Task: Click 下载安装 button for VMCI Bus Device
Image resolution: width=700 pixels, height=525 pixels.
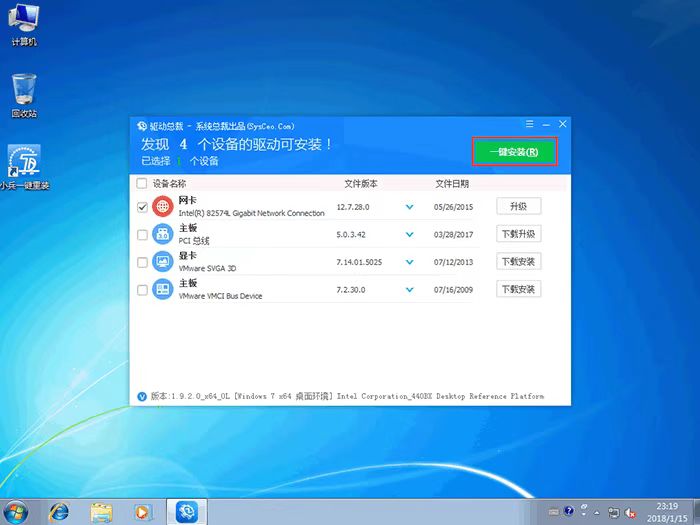Action: coord(519,289)
